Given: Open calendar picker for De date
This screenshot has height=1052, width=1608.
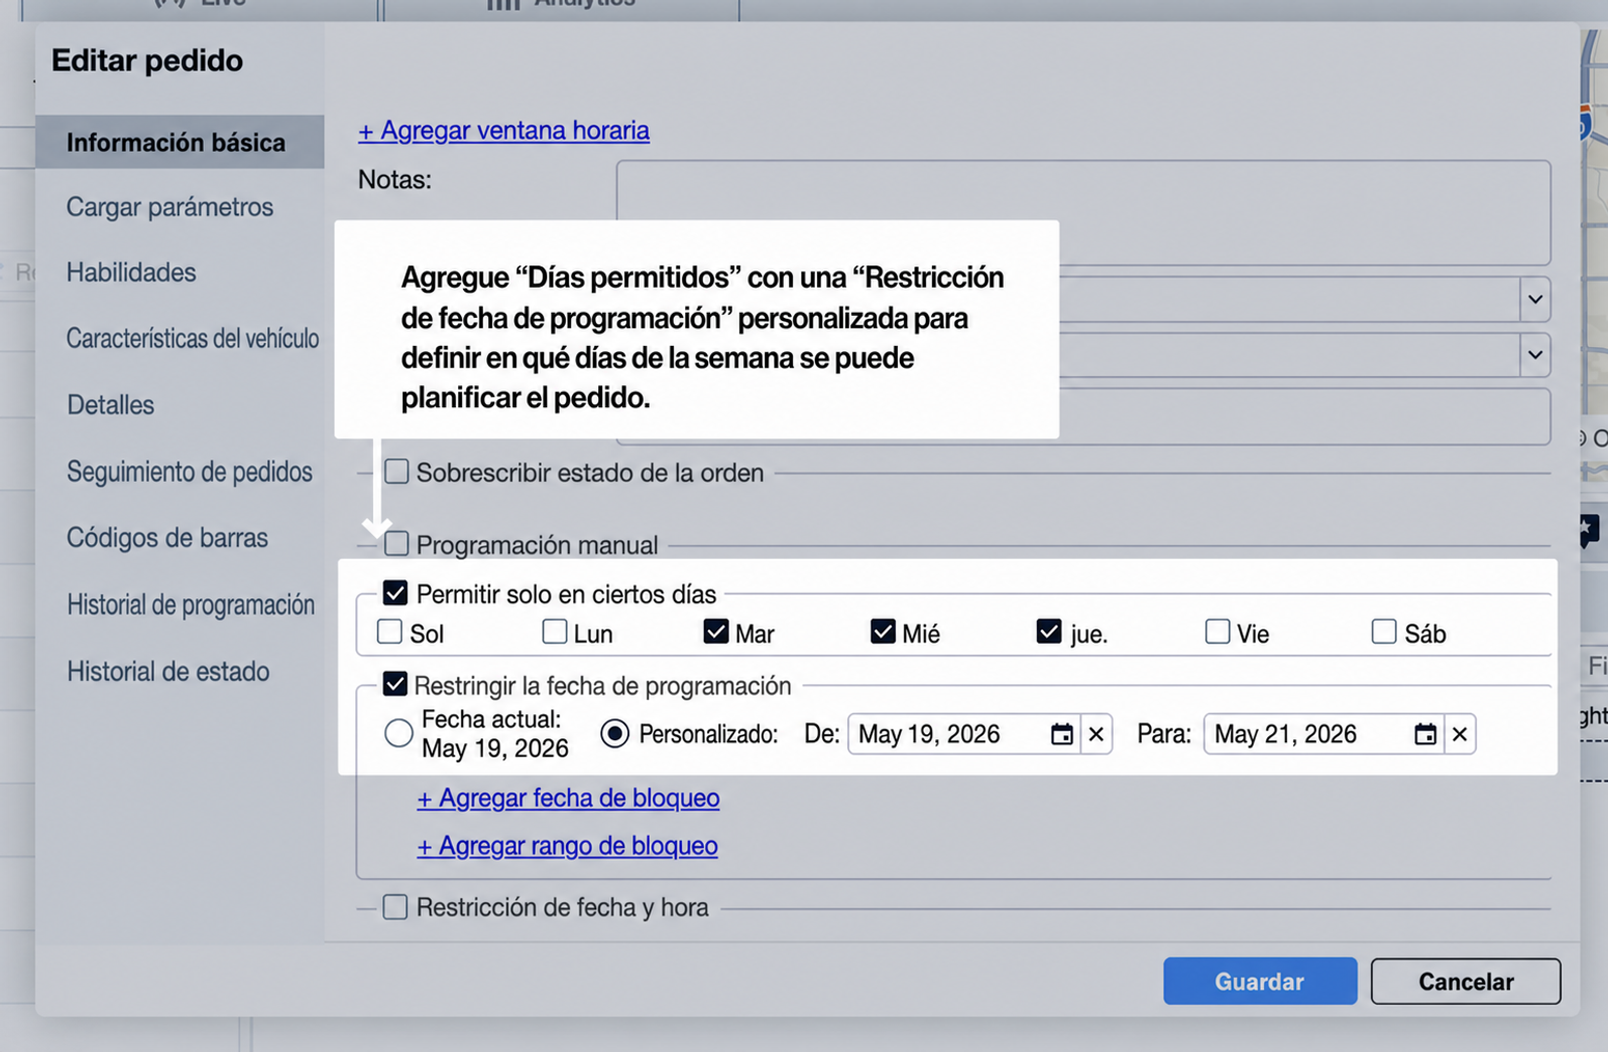Looking at the screenshot, I should [1061, 734].
